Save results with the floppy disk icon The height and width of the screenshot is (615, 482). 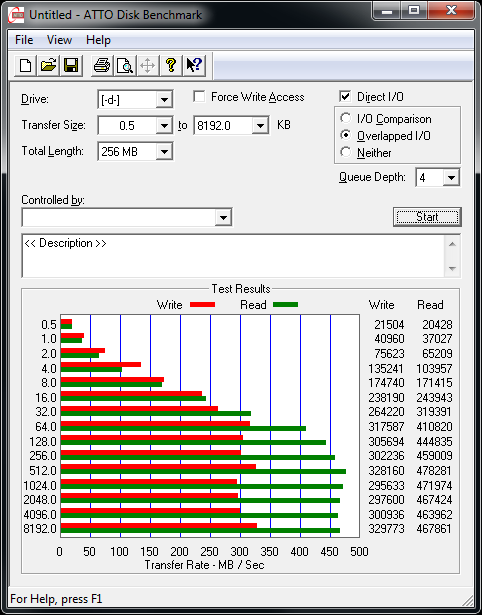coord(71,65)
